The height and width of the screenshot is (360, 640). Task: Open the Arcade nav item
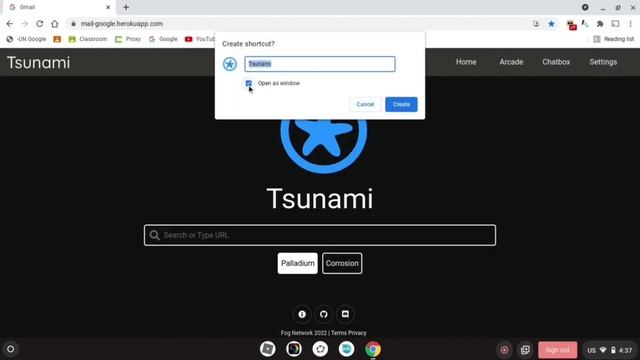click(x=511, y=62)
